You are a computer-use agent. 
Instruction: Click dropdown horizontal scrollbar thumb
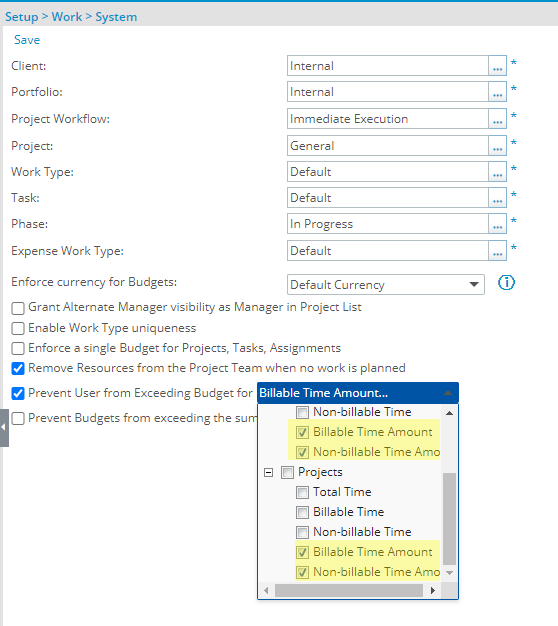pyautogui.click(x=349, y=590)
